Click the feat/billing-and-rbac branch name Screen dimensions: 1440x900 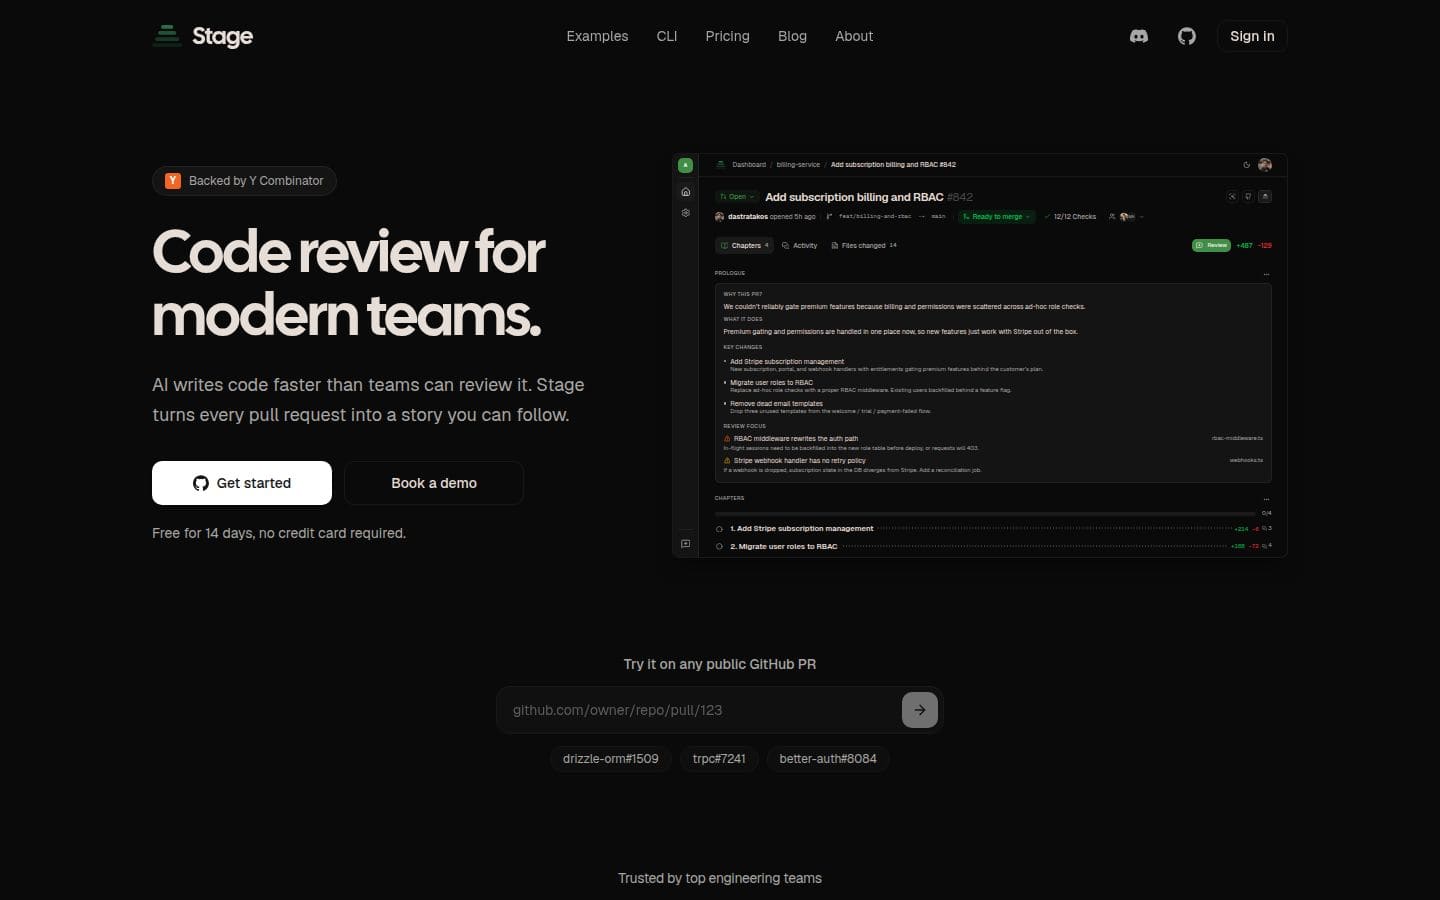[875, 217]
